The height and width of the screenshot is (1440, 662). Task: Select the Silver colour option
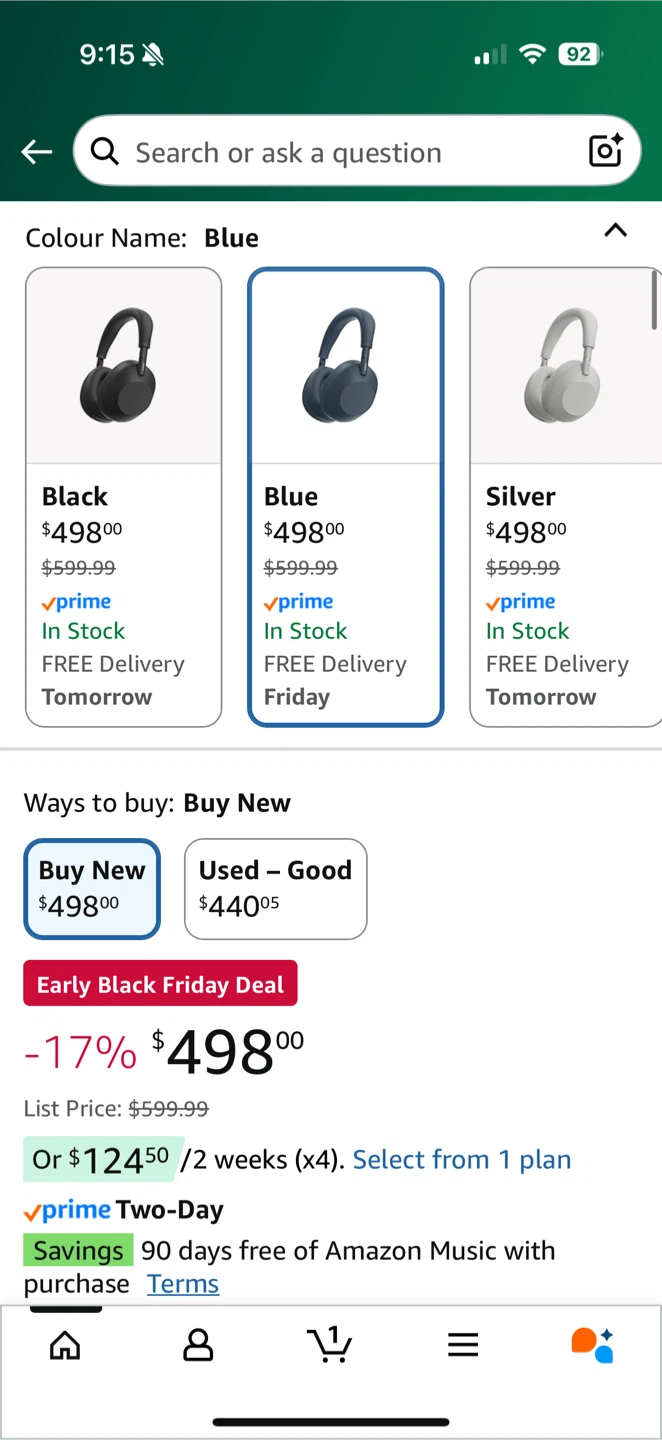pyautogui.click(x=565, y=496)
